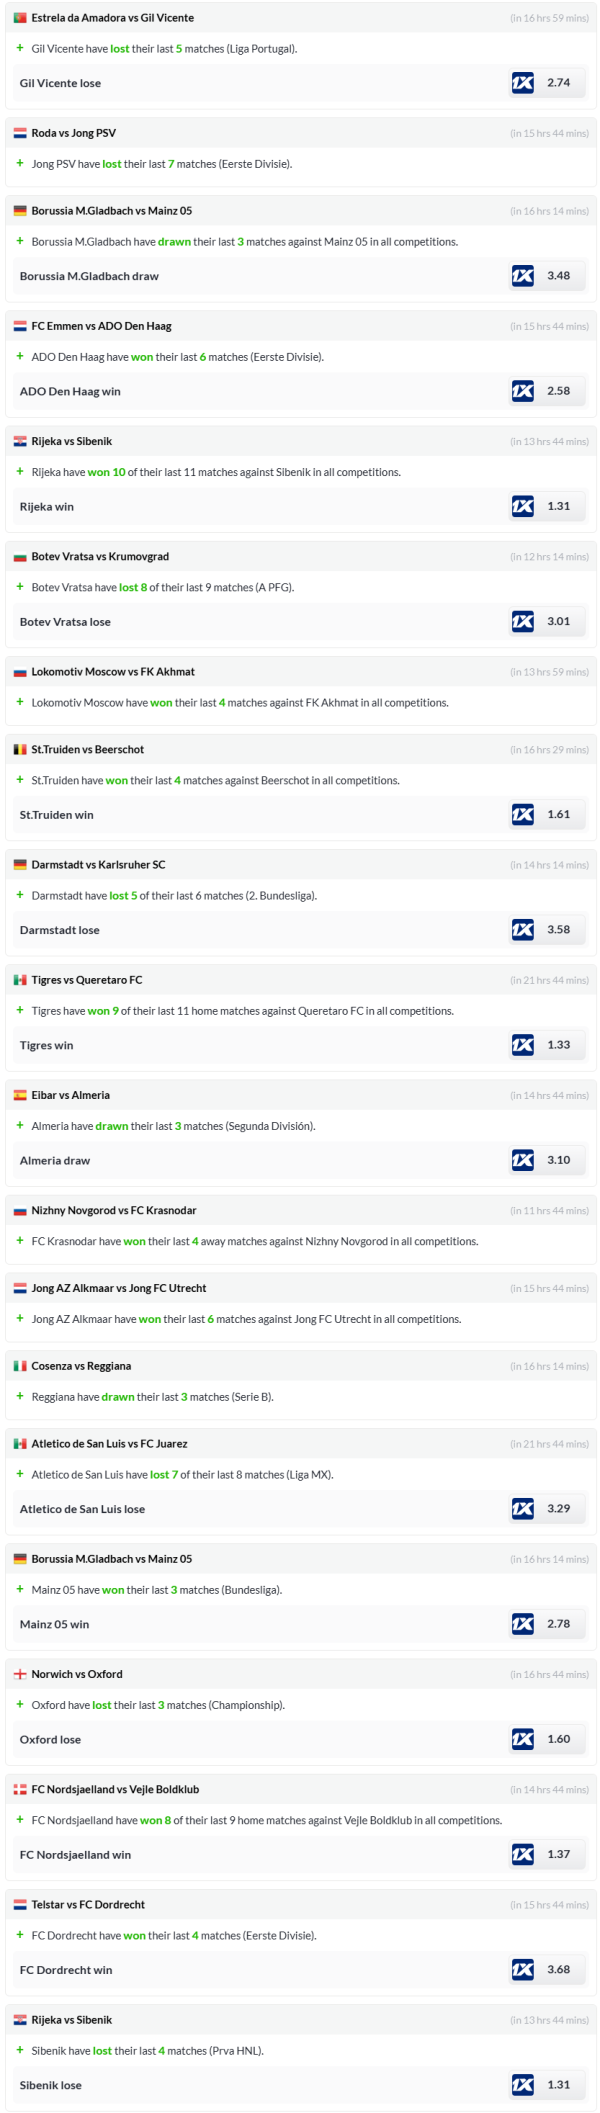Click the Portugal flag beside Estrela da Amadora

click(x=20, y=18)
